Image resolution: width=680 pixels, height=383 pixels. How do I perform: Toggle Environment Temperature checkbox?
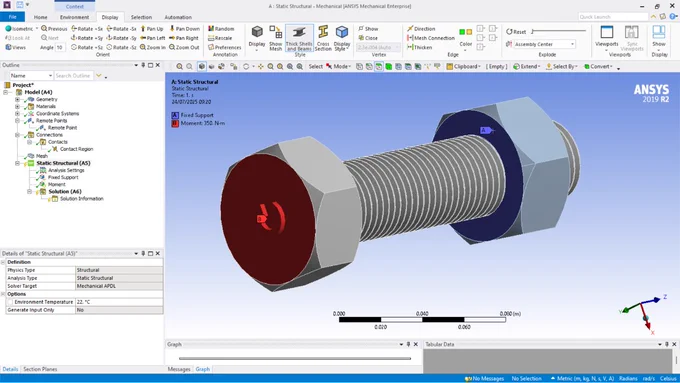point(10,302)
